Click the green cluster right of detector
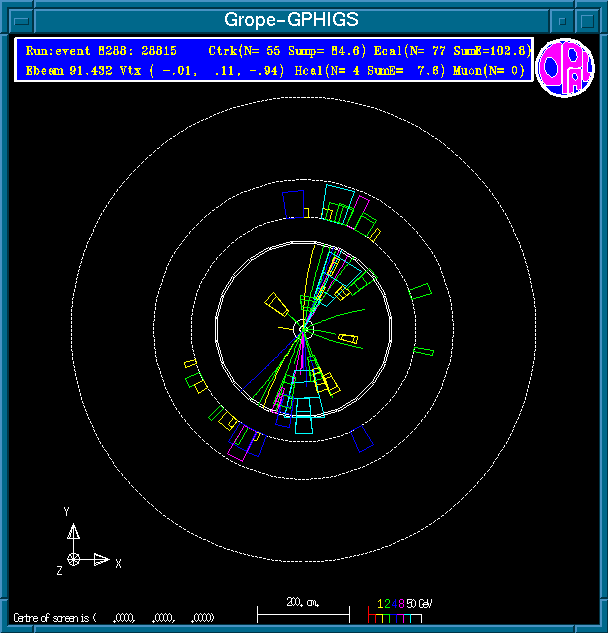The image size is (608, 633). click(x=420, y=291)
